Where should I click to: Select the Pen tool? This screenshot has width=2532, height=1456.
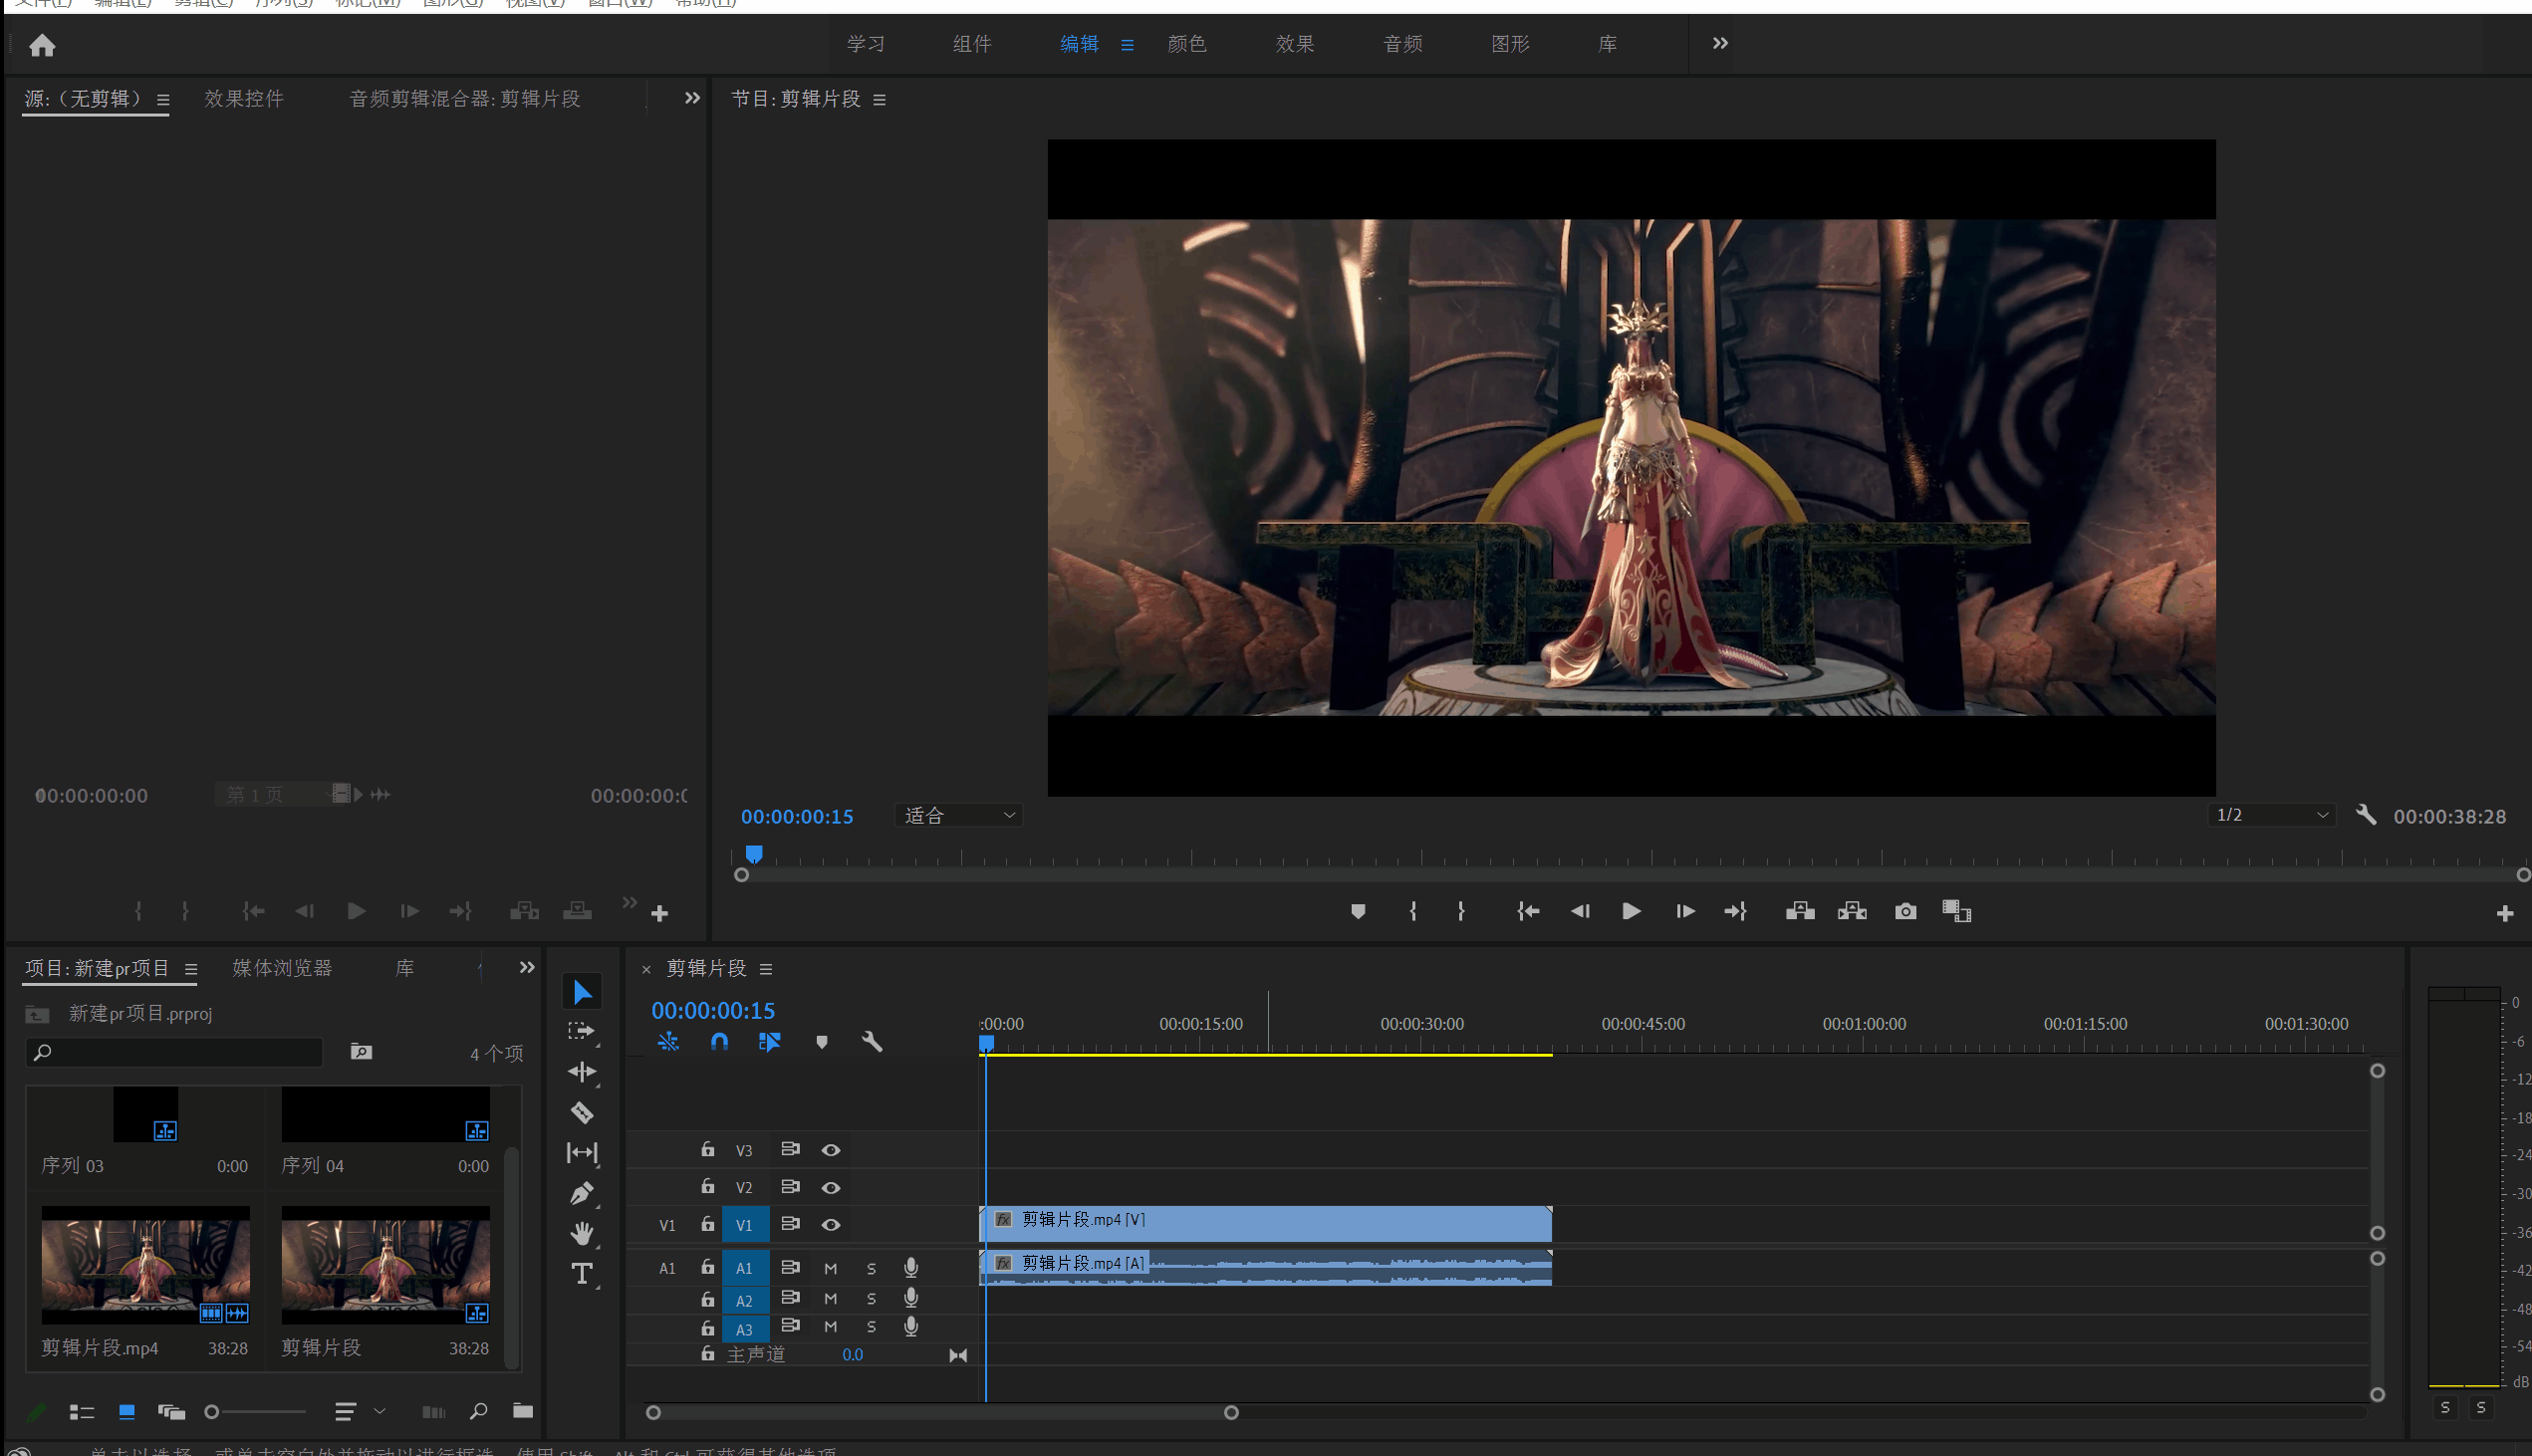click(582, 1193)
